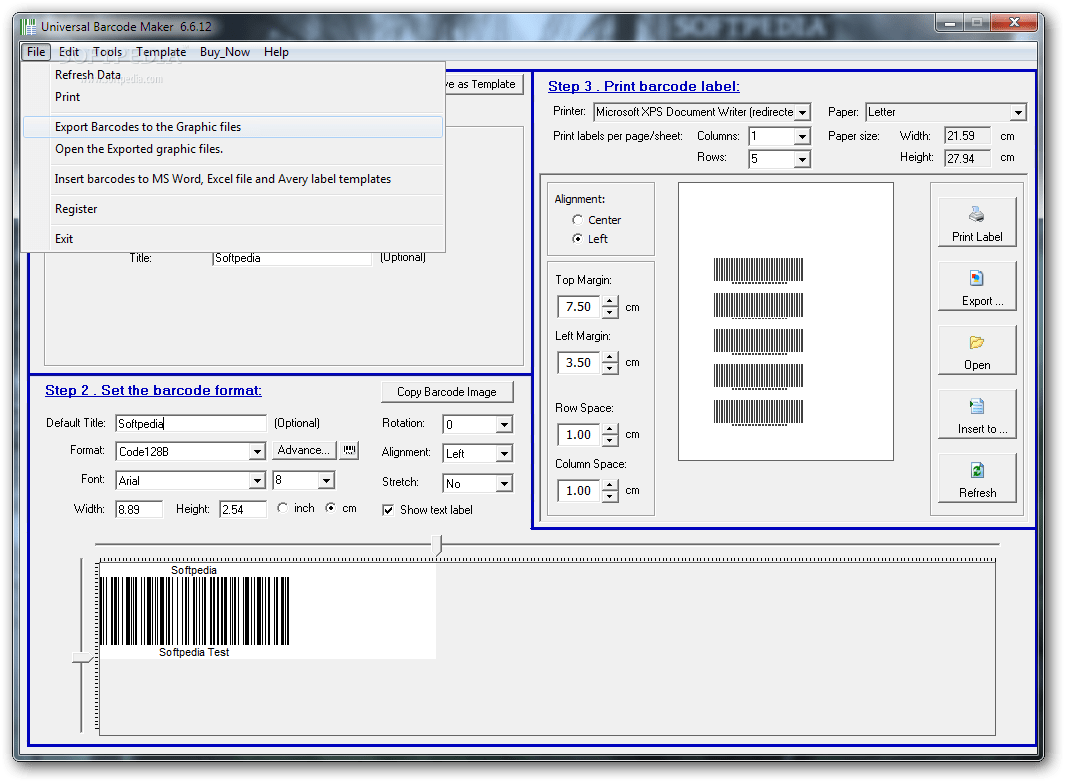Click the Copy Barcode Image button

coord(447,391)
